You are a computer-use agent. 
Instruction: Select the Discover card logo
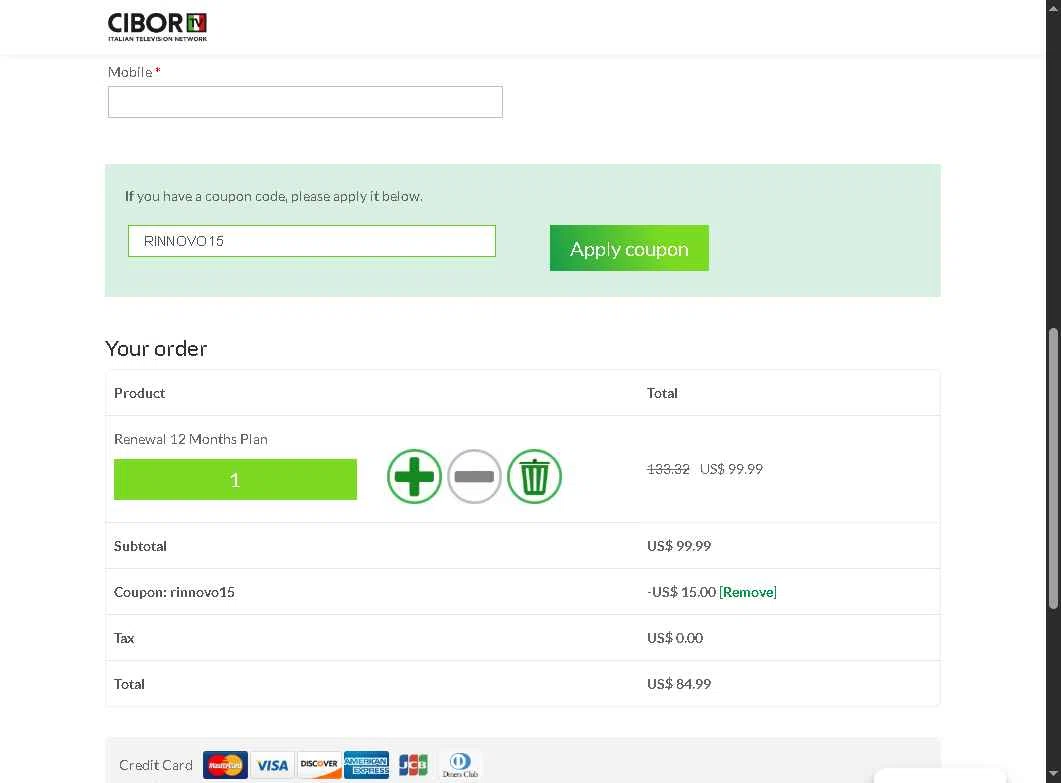[319, 765]
